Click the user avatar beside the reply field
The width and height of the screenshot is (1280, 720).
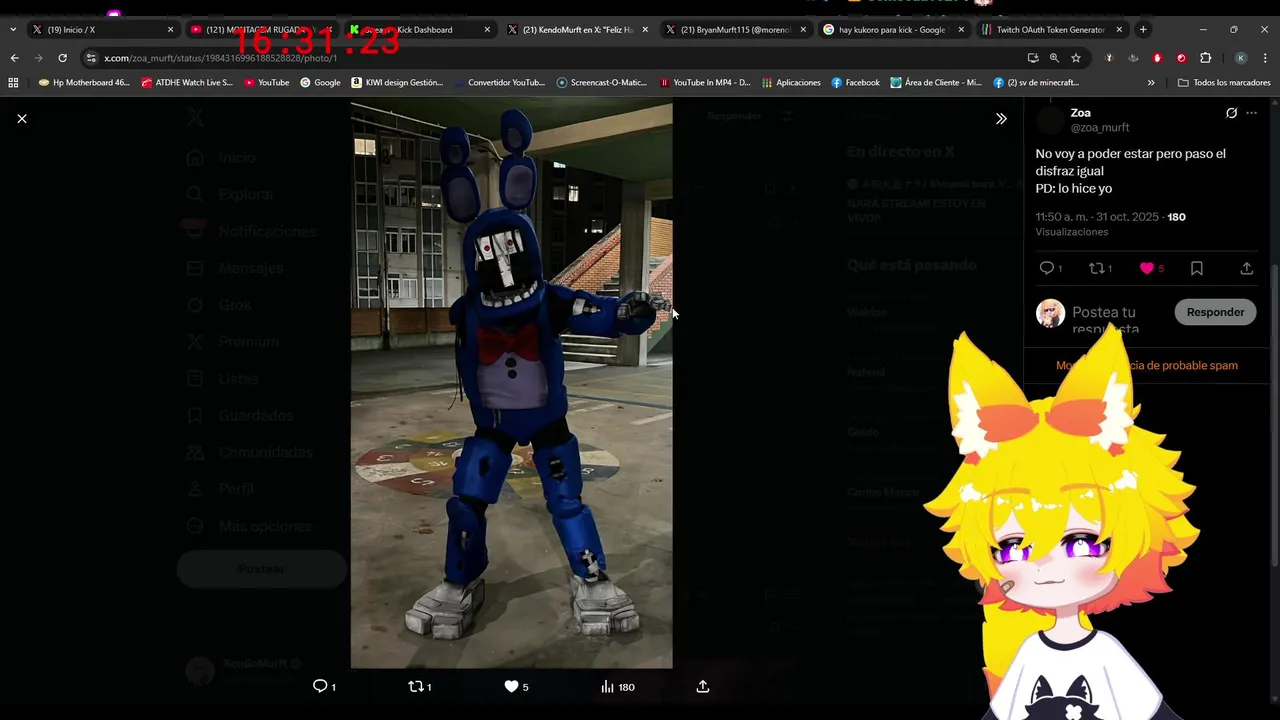pyautogui.click(x=1050, y=313)
